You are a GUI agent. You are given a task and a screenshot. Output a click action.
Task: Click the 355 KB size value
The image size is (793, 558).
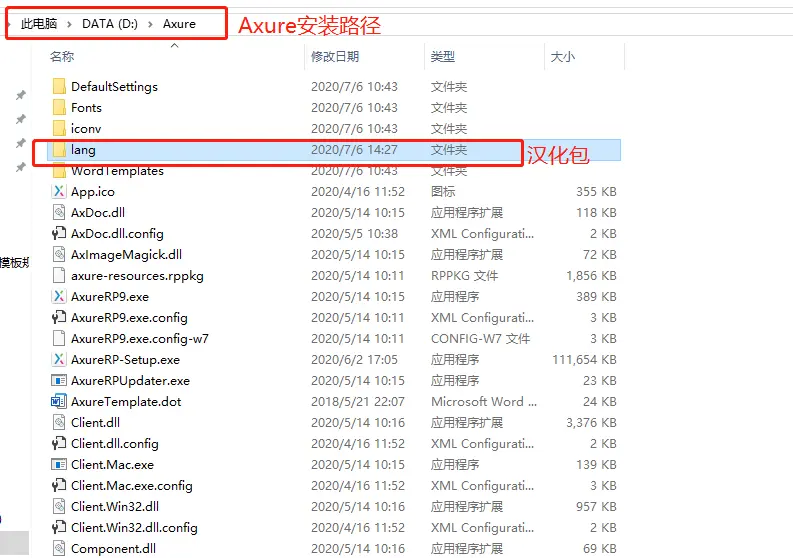click(x=596, y=192)
